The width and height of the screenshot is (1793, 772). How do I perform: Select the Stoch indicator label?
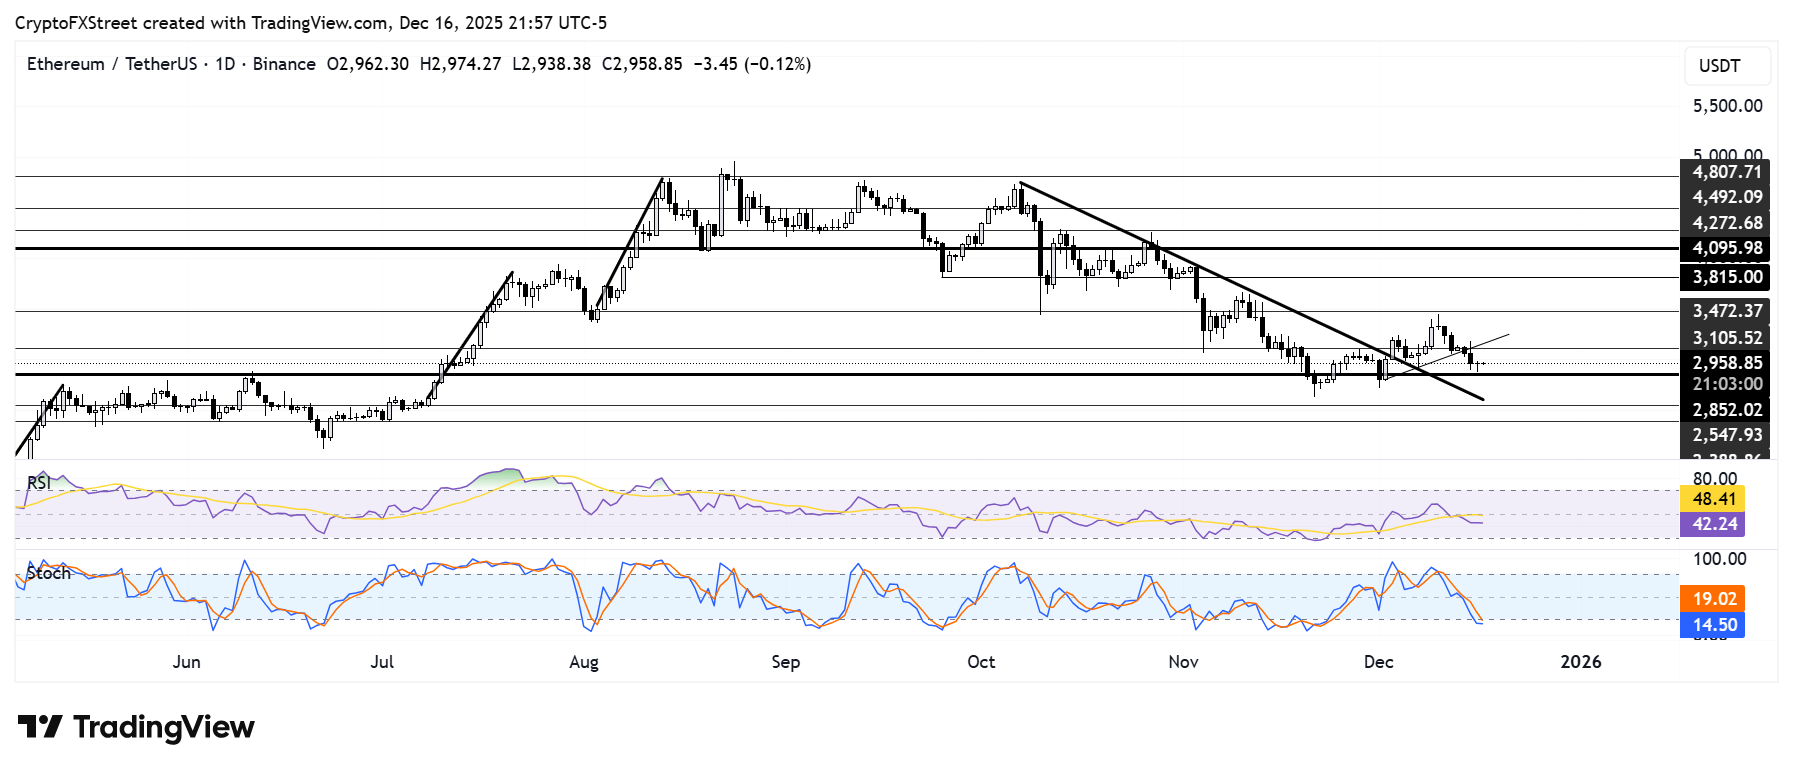click(x=48, y=573)
